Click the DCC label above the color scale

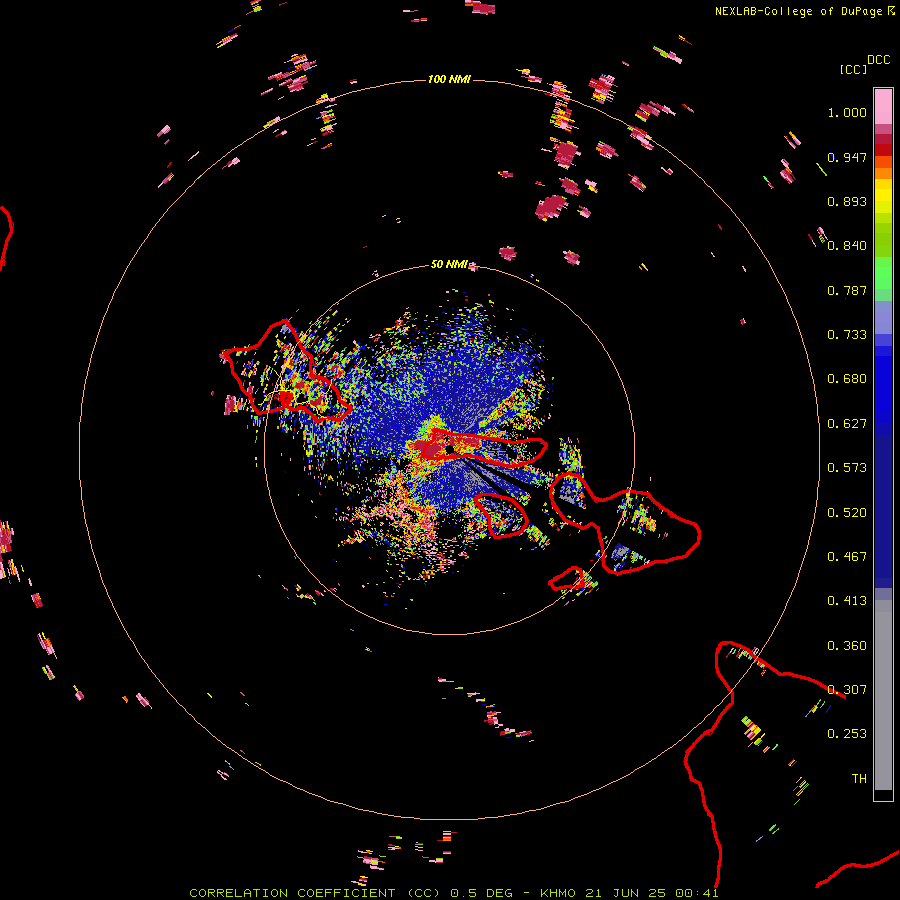879,59
